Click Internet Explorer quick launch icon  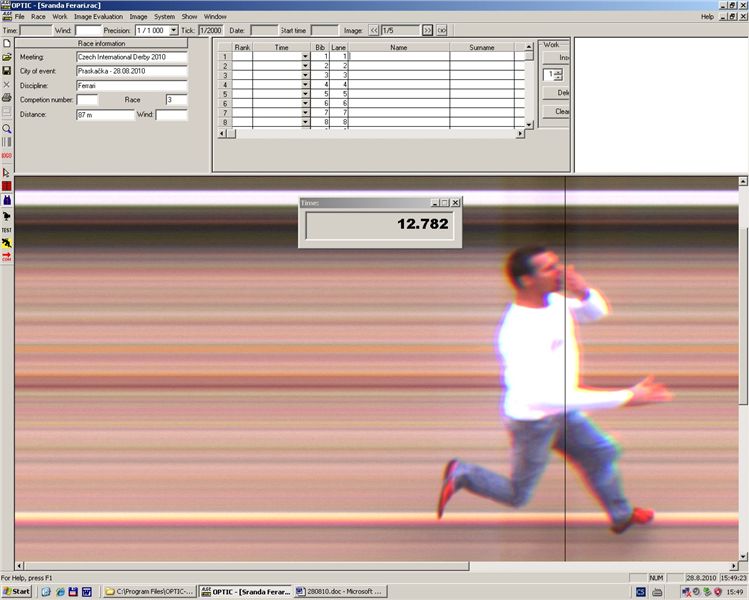[60, 591]
